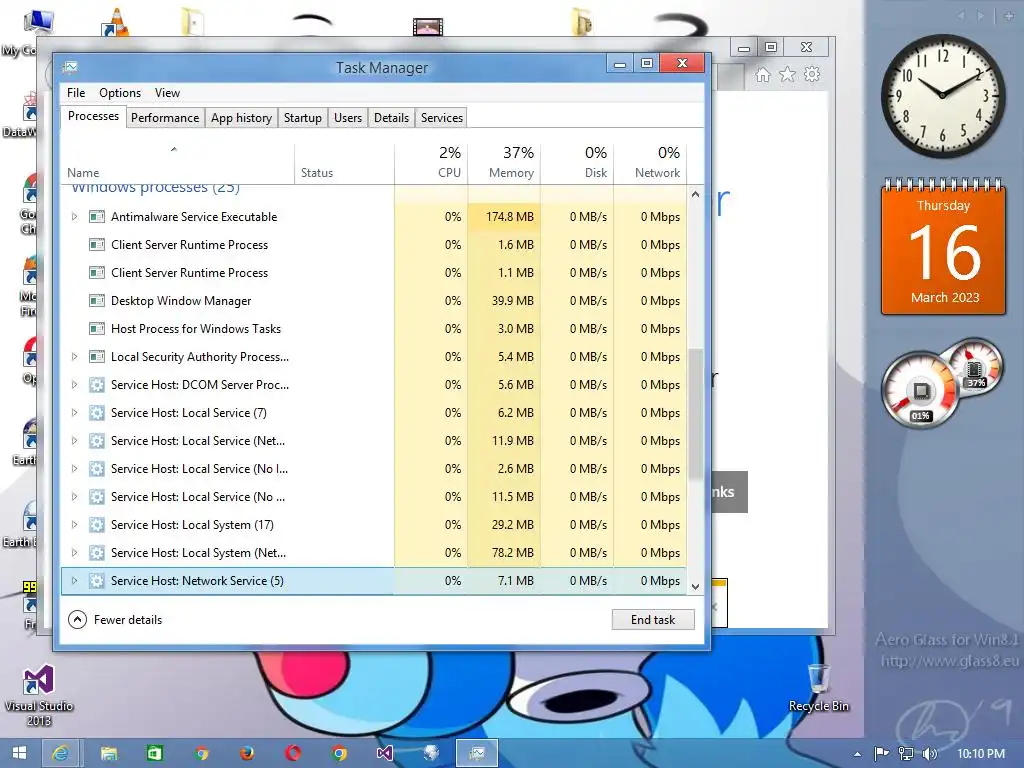
Task: Click the Antimalware Service Executable process icon
Action: (x=97, y=217)
